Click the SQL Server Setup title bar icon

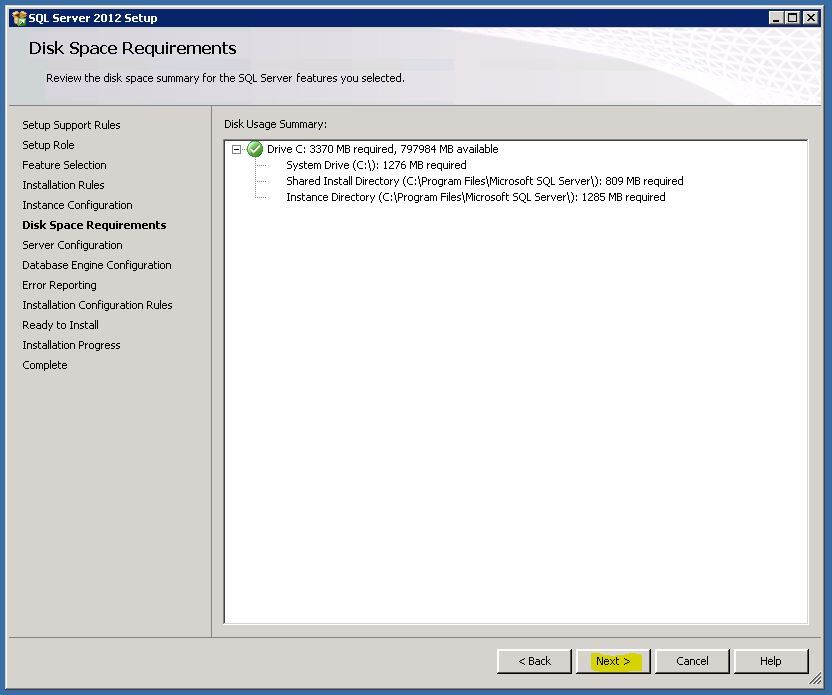(19, 18)
